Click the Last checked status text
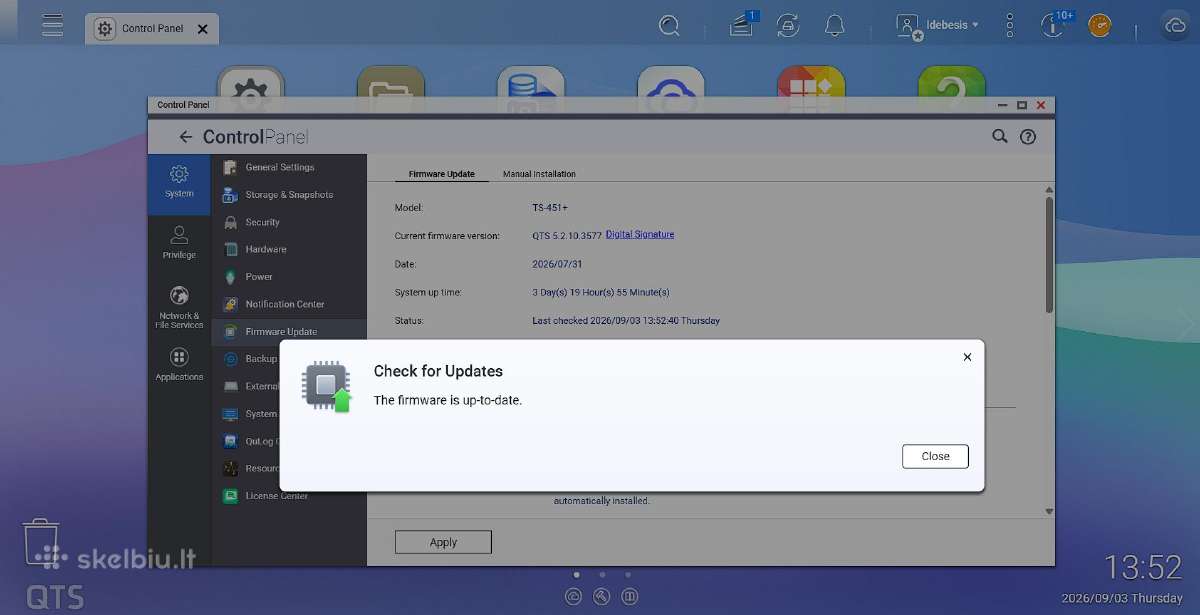This screenshot has height=615, width=1200. [x=626, y=321]
